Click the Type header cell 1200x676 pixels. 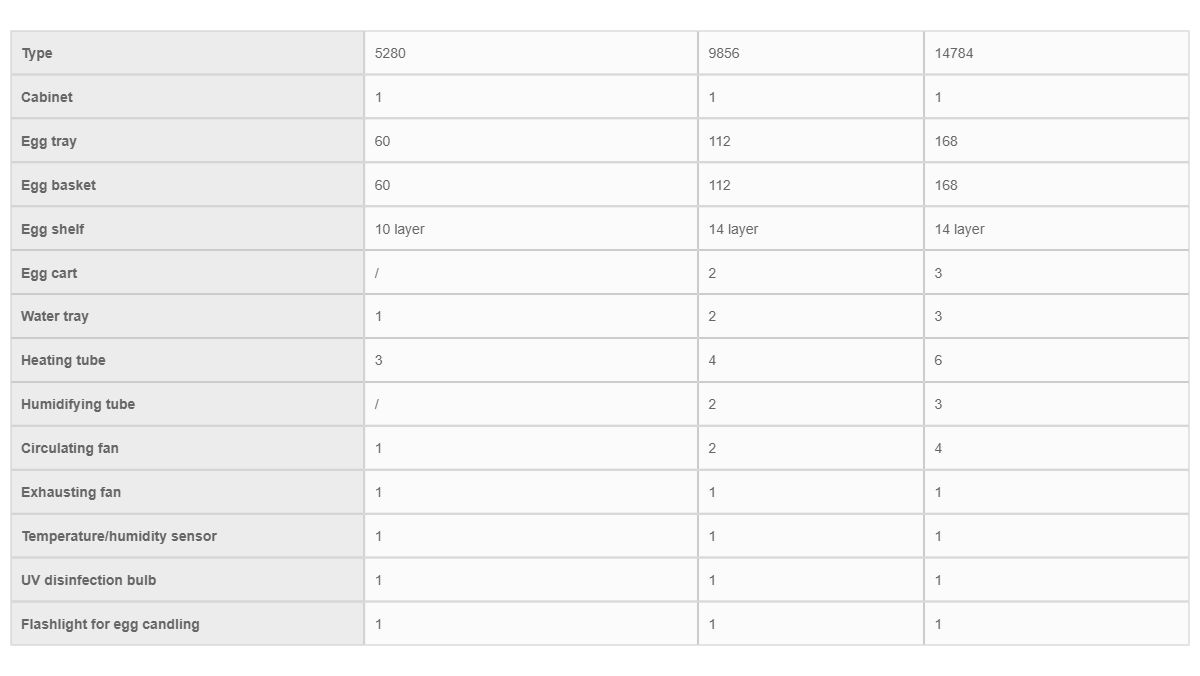click(187, 53)
